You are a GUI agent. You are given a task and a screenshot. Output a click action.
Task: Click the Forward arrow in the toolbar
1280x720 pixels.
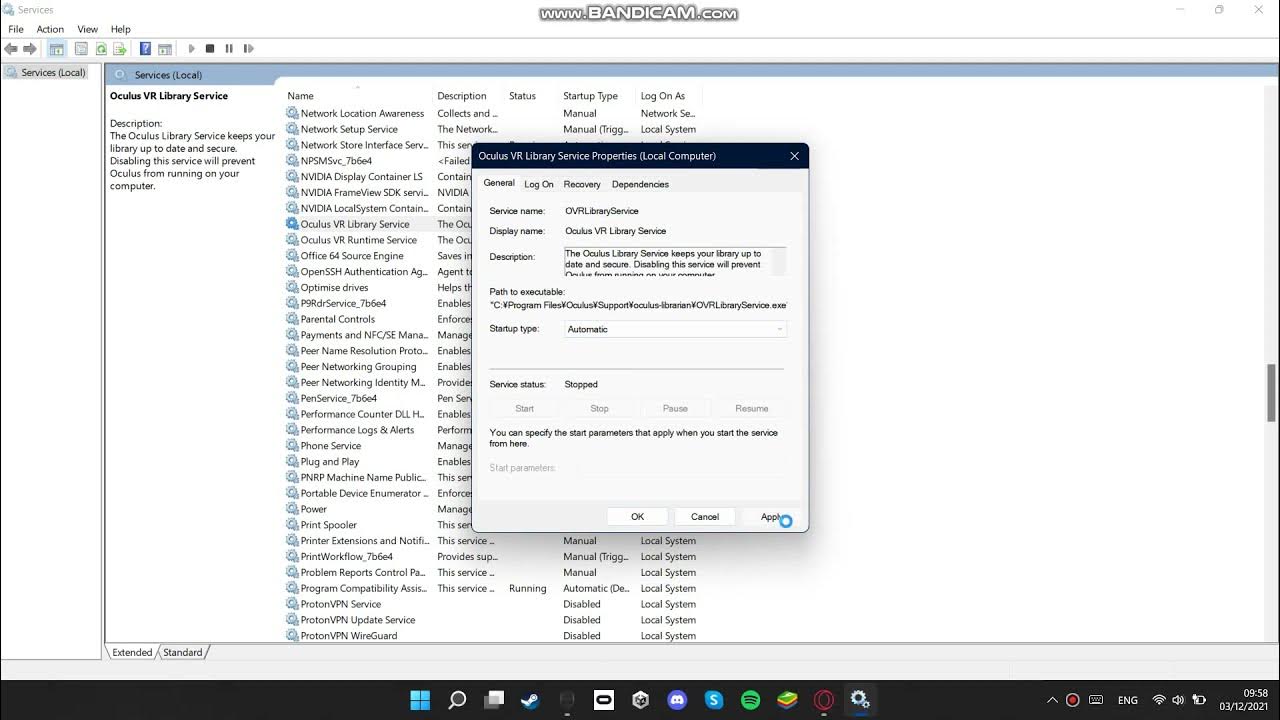[x=30, y=48]
